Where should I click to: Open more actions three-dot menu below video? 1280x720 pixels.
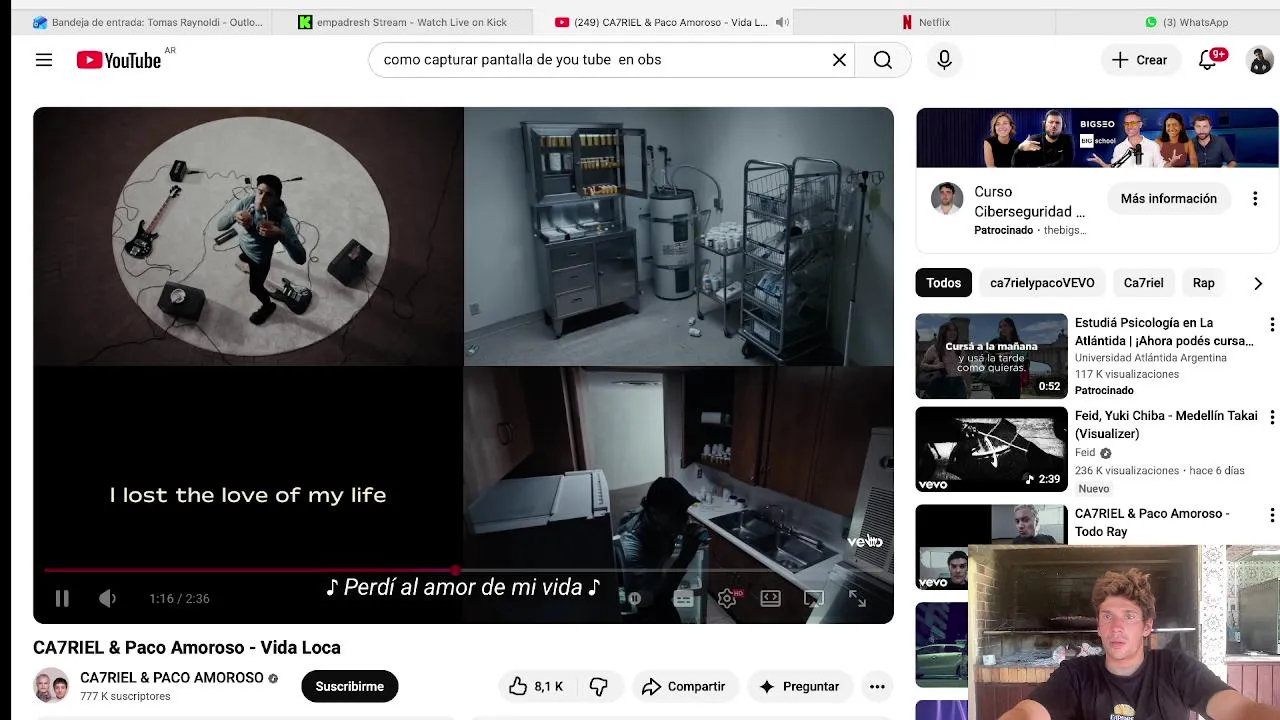pyautogui.click(x=877, y=687)
